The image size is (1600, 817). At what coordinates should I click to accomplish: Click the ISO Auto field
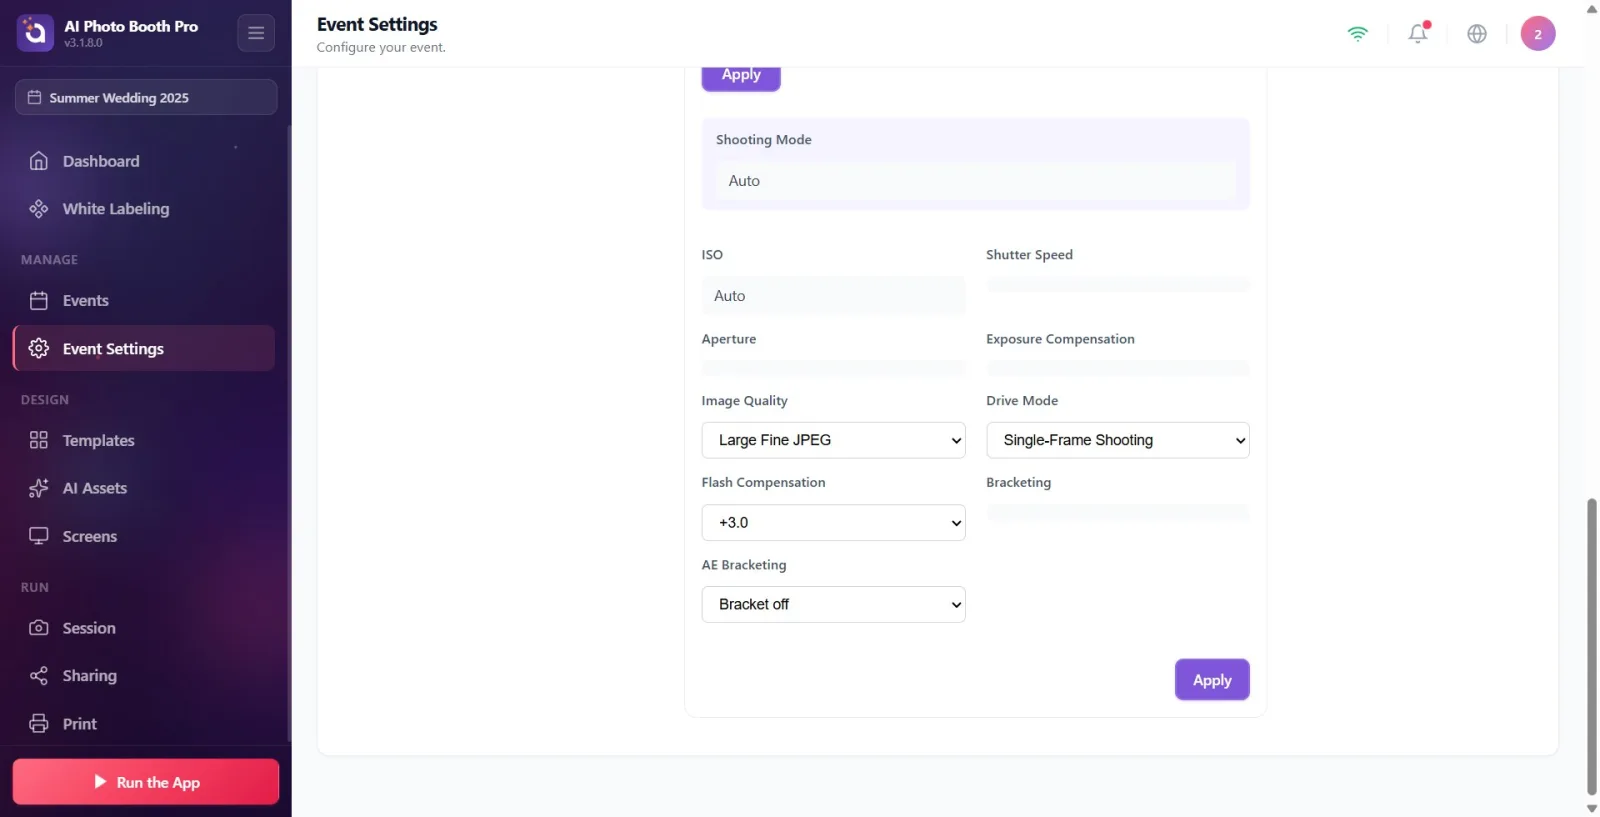833,296
